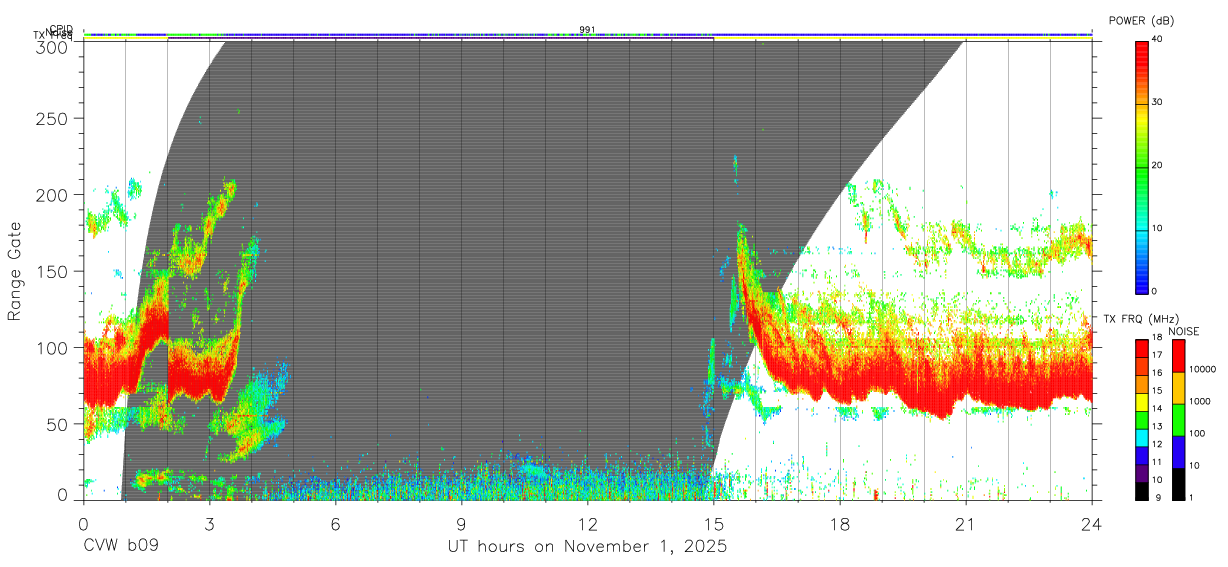Click the yellow-orange segment of NOISE bar

[1178, 388]
